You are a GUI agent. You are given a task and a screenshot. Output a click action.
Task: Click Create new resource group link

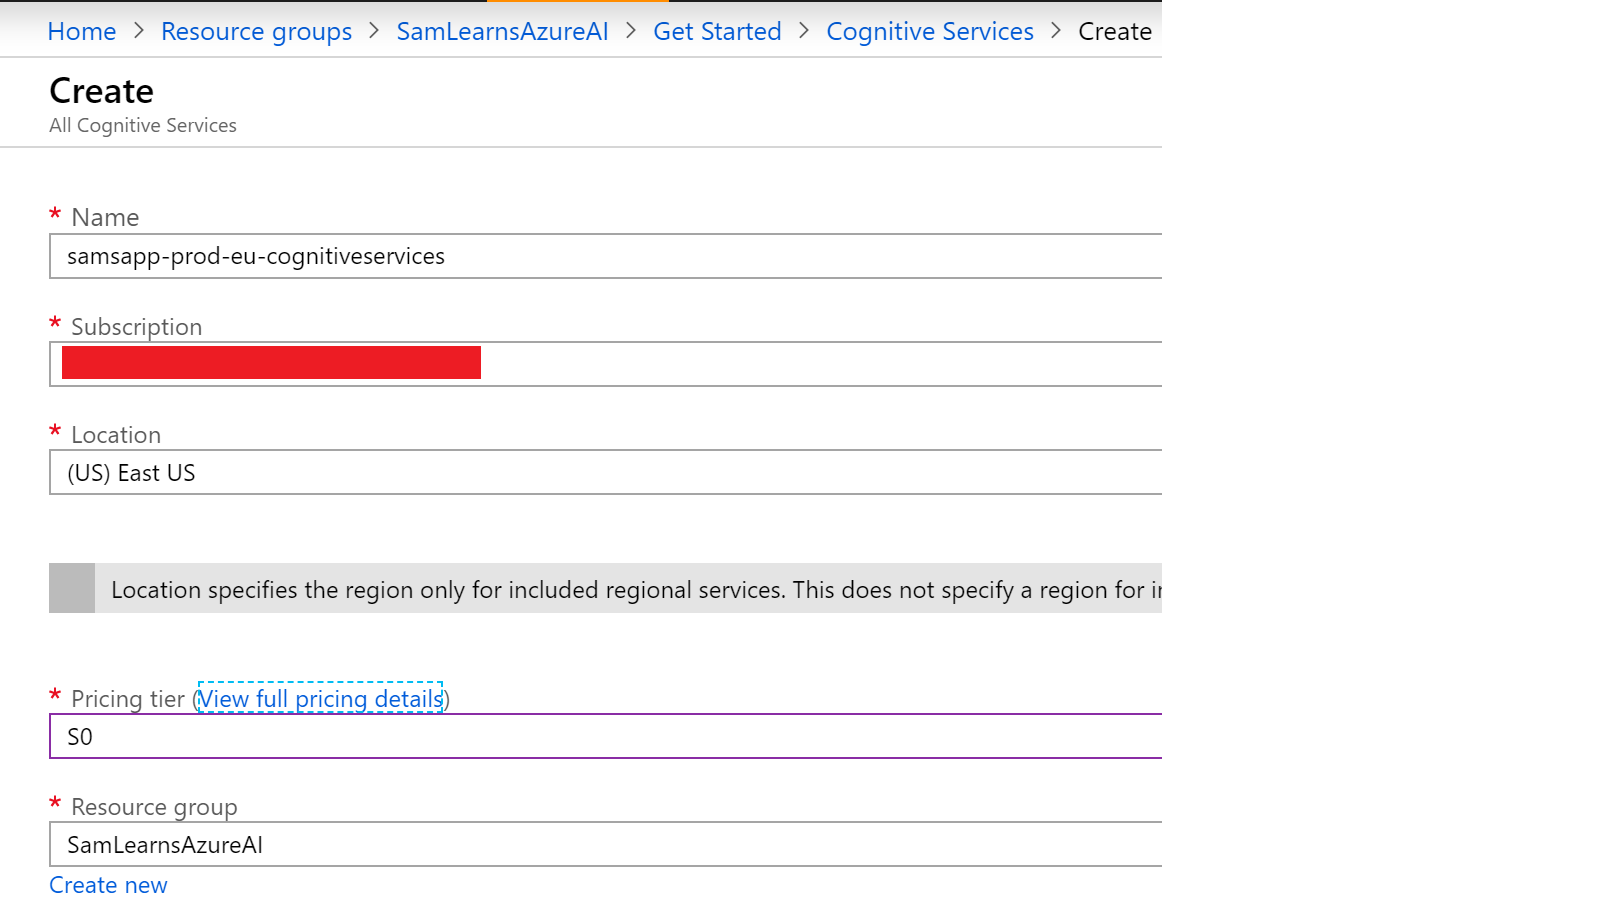point(108,886)
